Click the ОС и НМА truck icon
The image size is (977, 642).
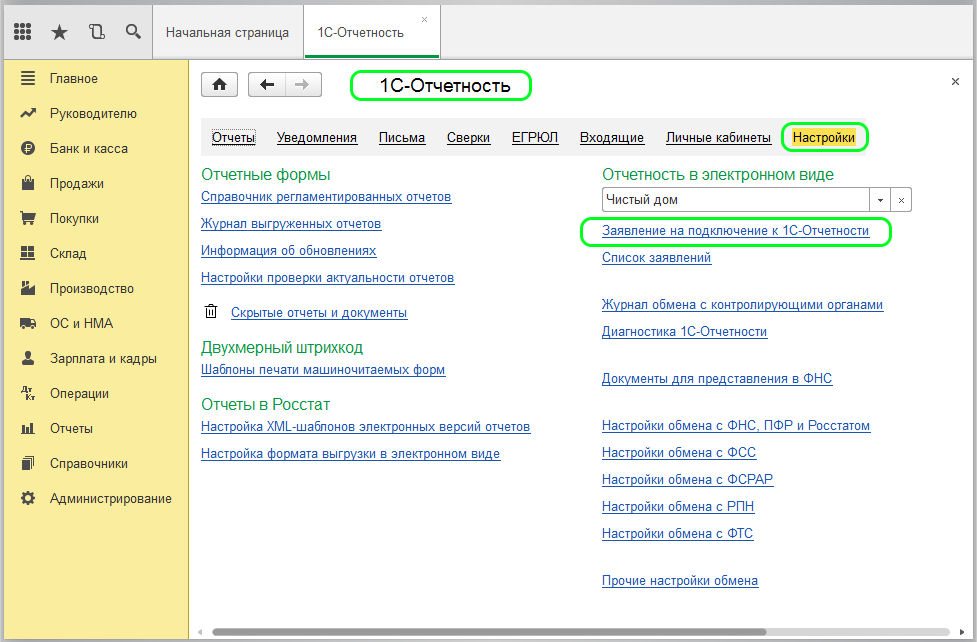[28, 323]
